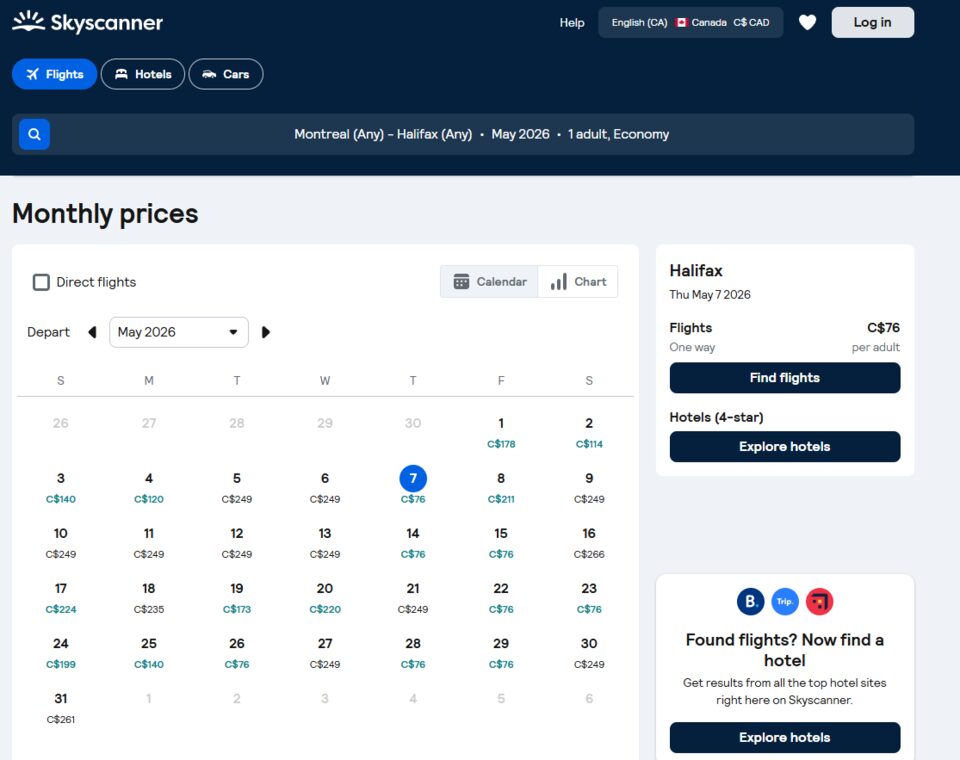The image size is (960, 760).
Task: Select May 14 with C$76 fare
Action: click(413, 542)
